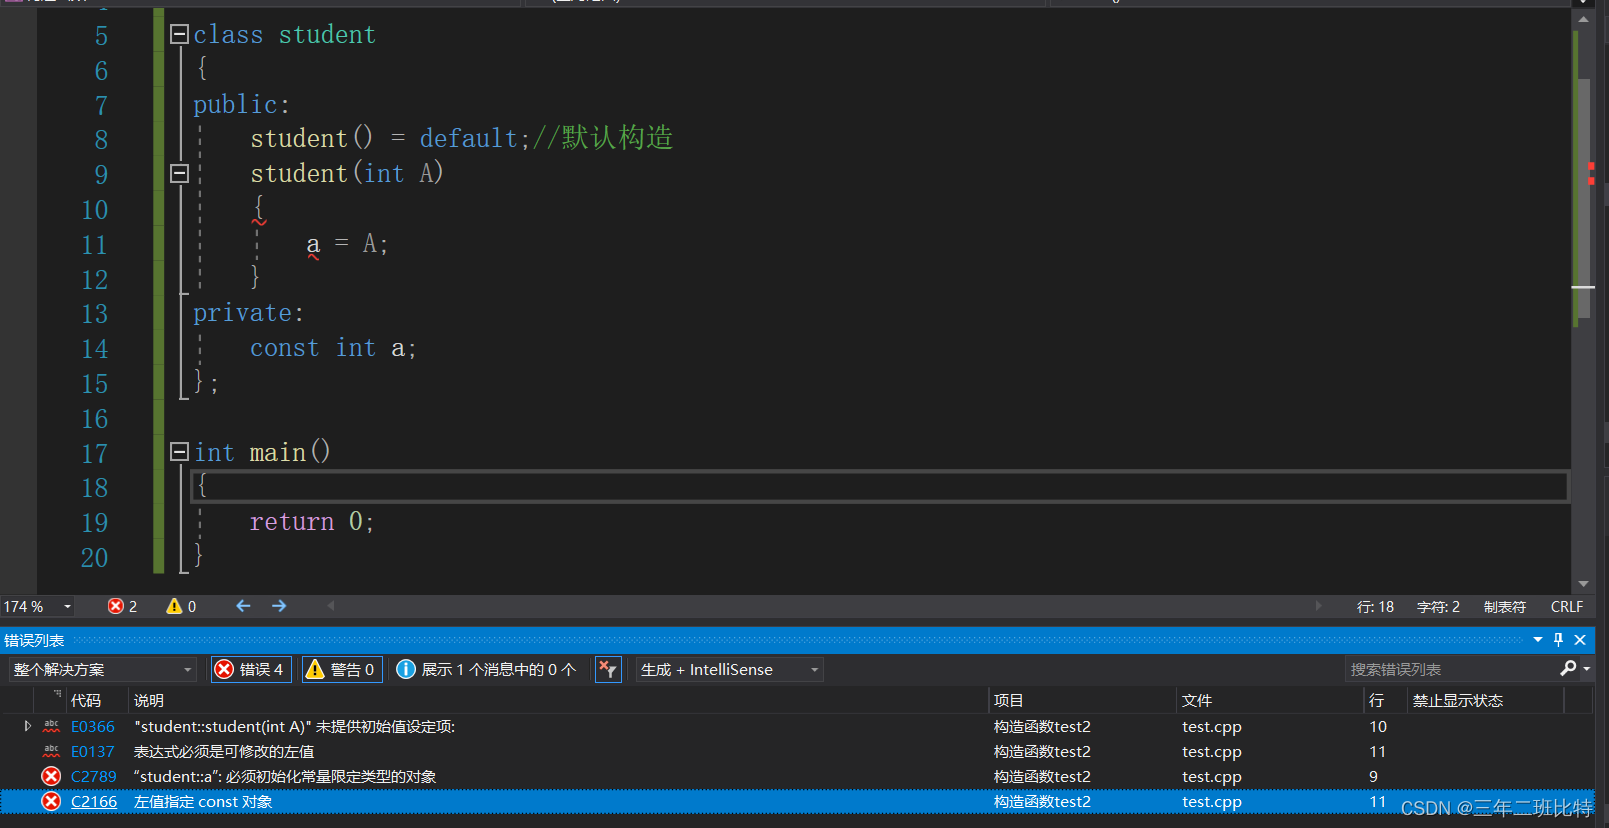Select the row 必须初始化常量限定类型的对象
Viewport: 1609px width, 828px height.
797,777
